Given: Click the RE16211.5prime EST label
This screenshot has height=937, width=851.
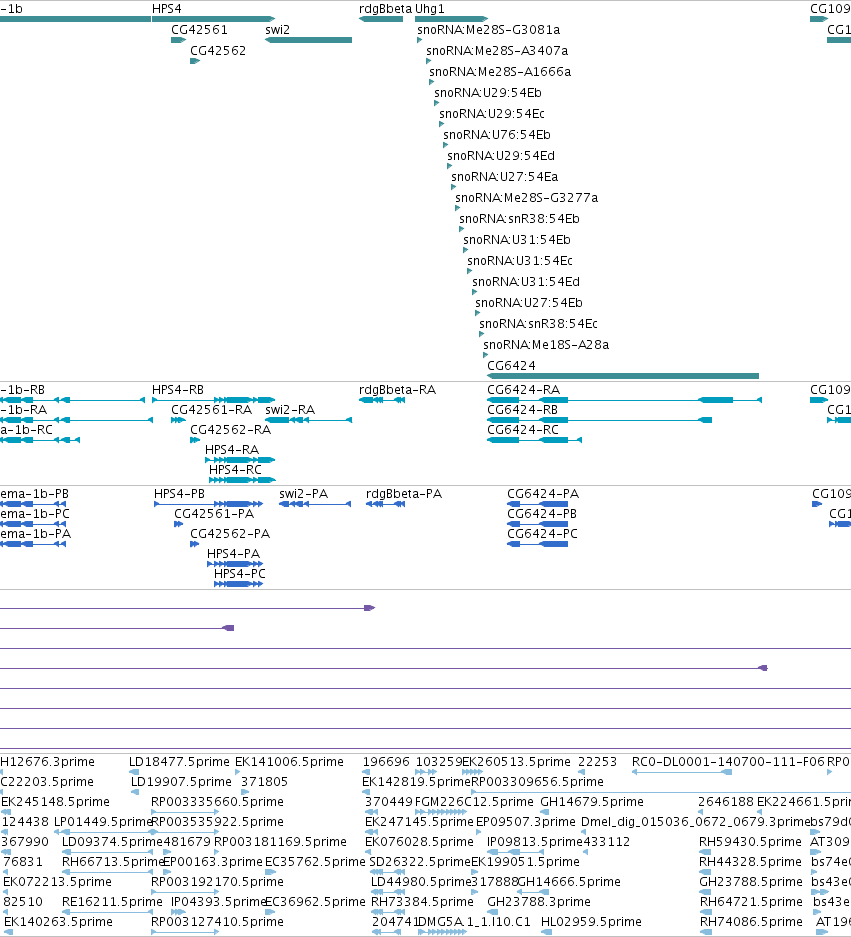Looking at the screenshot, I should point(112,901).
